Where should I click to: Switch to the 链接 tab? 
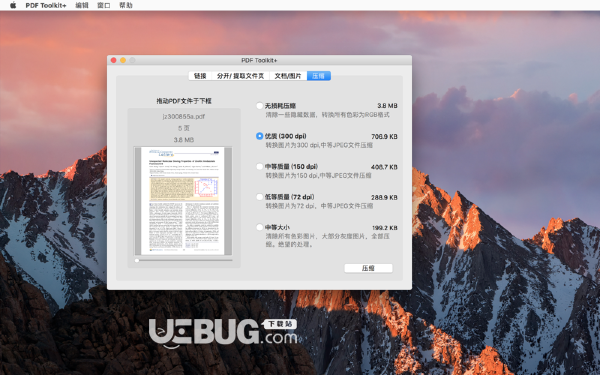click(200, 76)
